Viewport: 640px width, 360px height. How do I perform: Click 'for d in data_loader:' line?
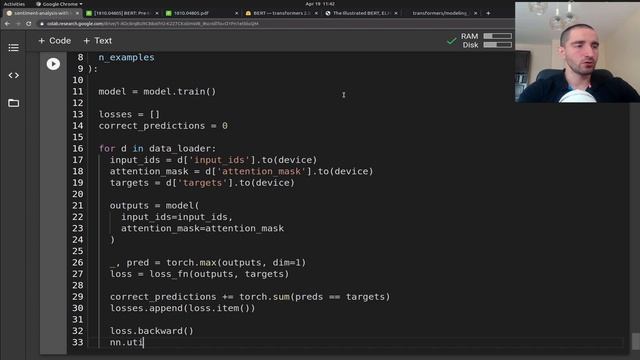click(157, 149)
